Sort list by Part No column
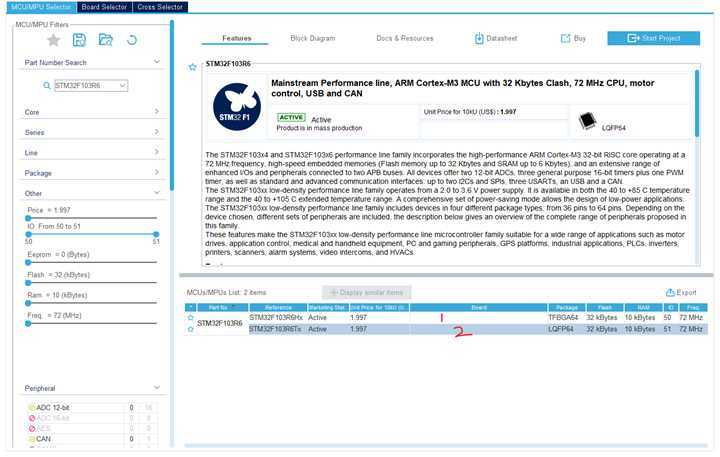This screenshot has height=457, width=720. click(222, 307)
